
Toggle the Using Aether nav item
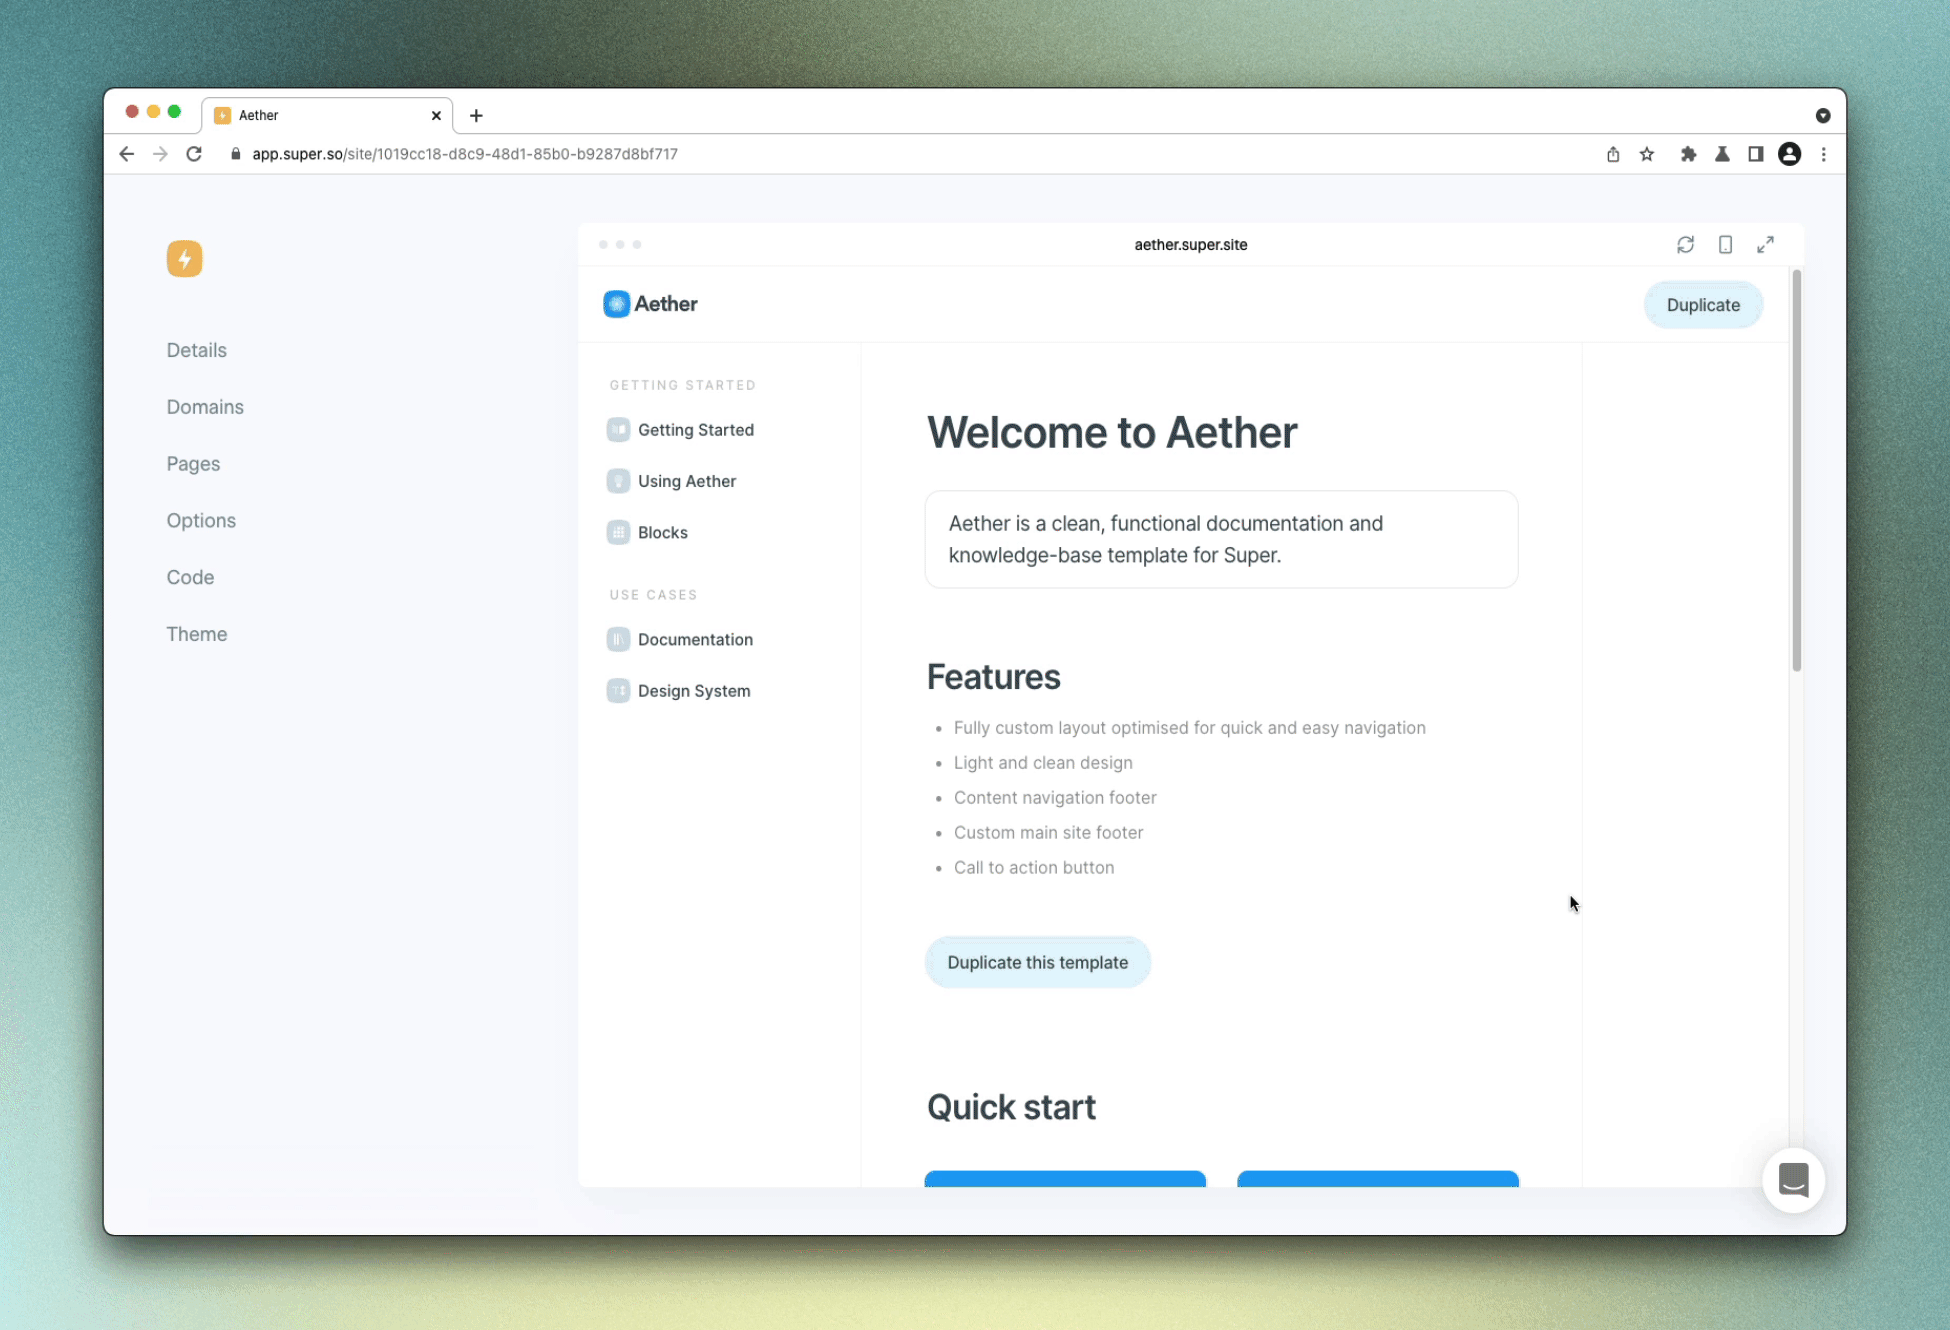pos(686,480)
